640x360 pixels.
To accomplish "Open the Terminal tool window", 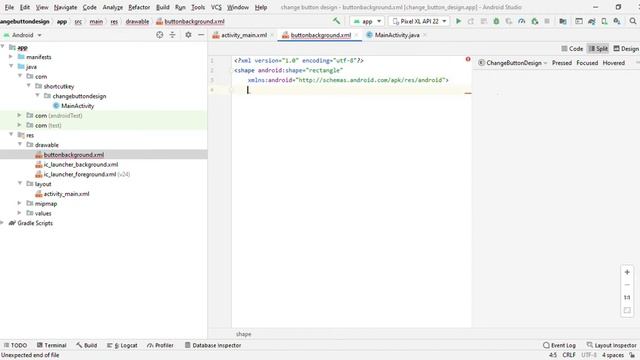I will [x=51, y=345].
